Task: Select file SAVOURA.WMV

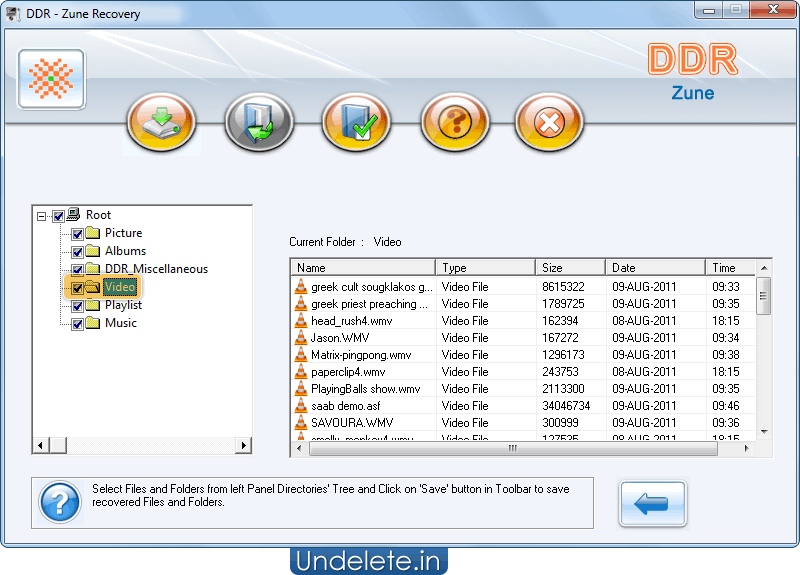Action: click(352, 423)
